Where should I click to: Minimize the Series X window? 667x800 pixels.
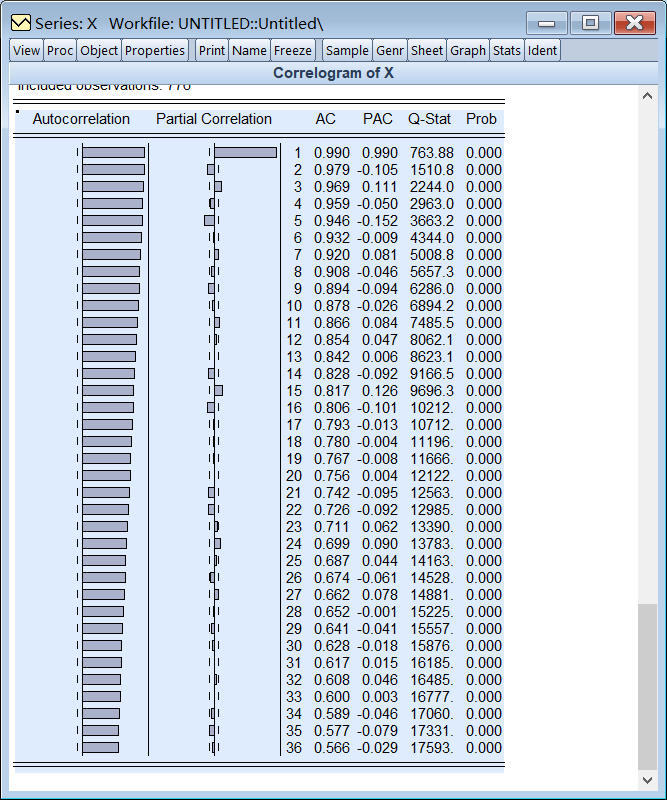click(x=546, y=23)
